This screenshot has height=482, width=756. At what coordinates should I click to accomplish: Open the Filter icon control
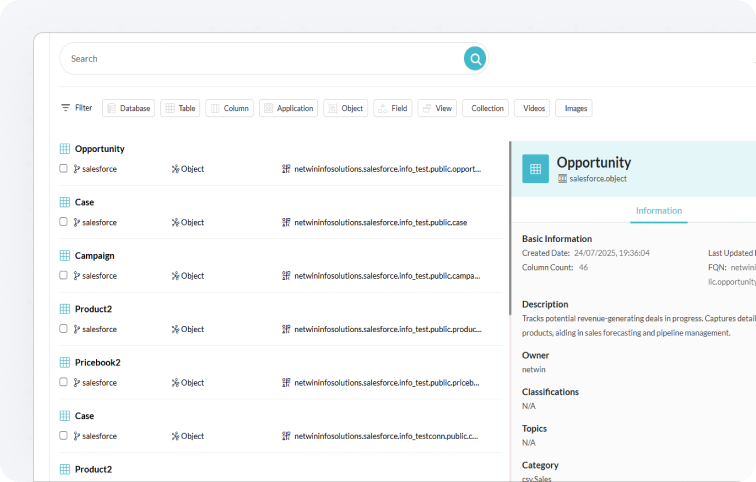click(x=66, y=108)
